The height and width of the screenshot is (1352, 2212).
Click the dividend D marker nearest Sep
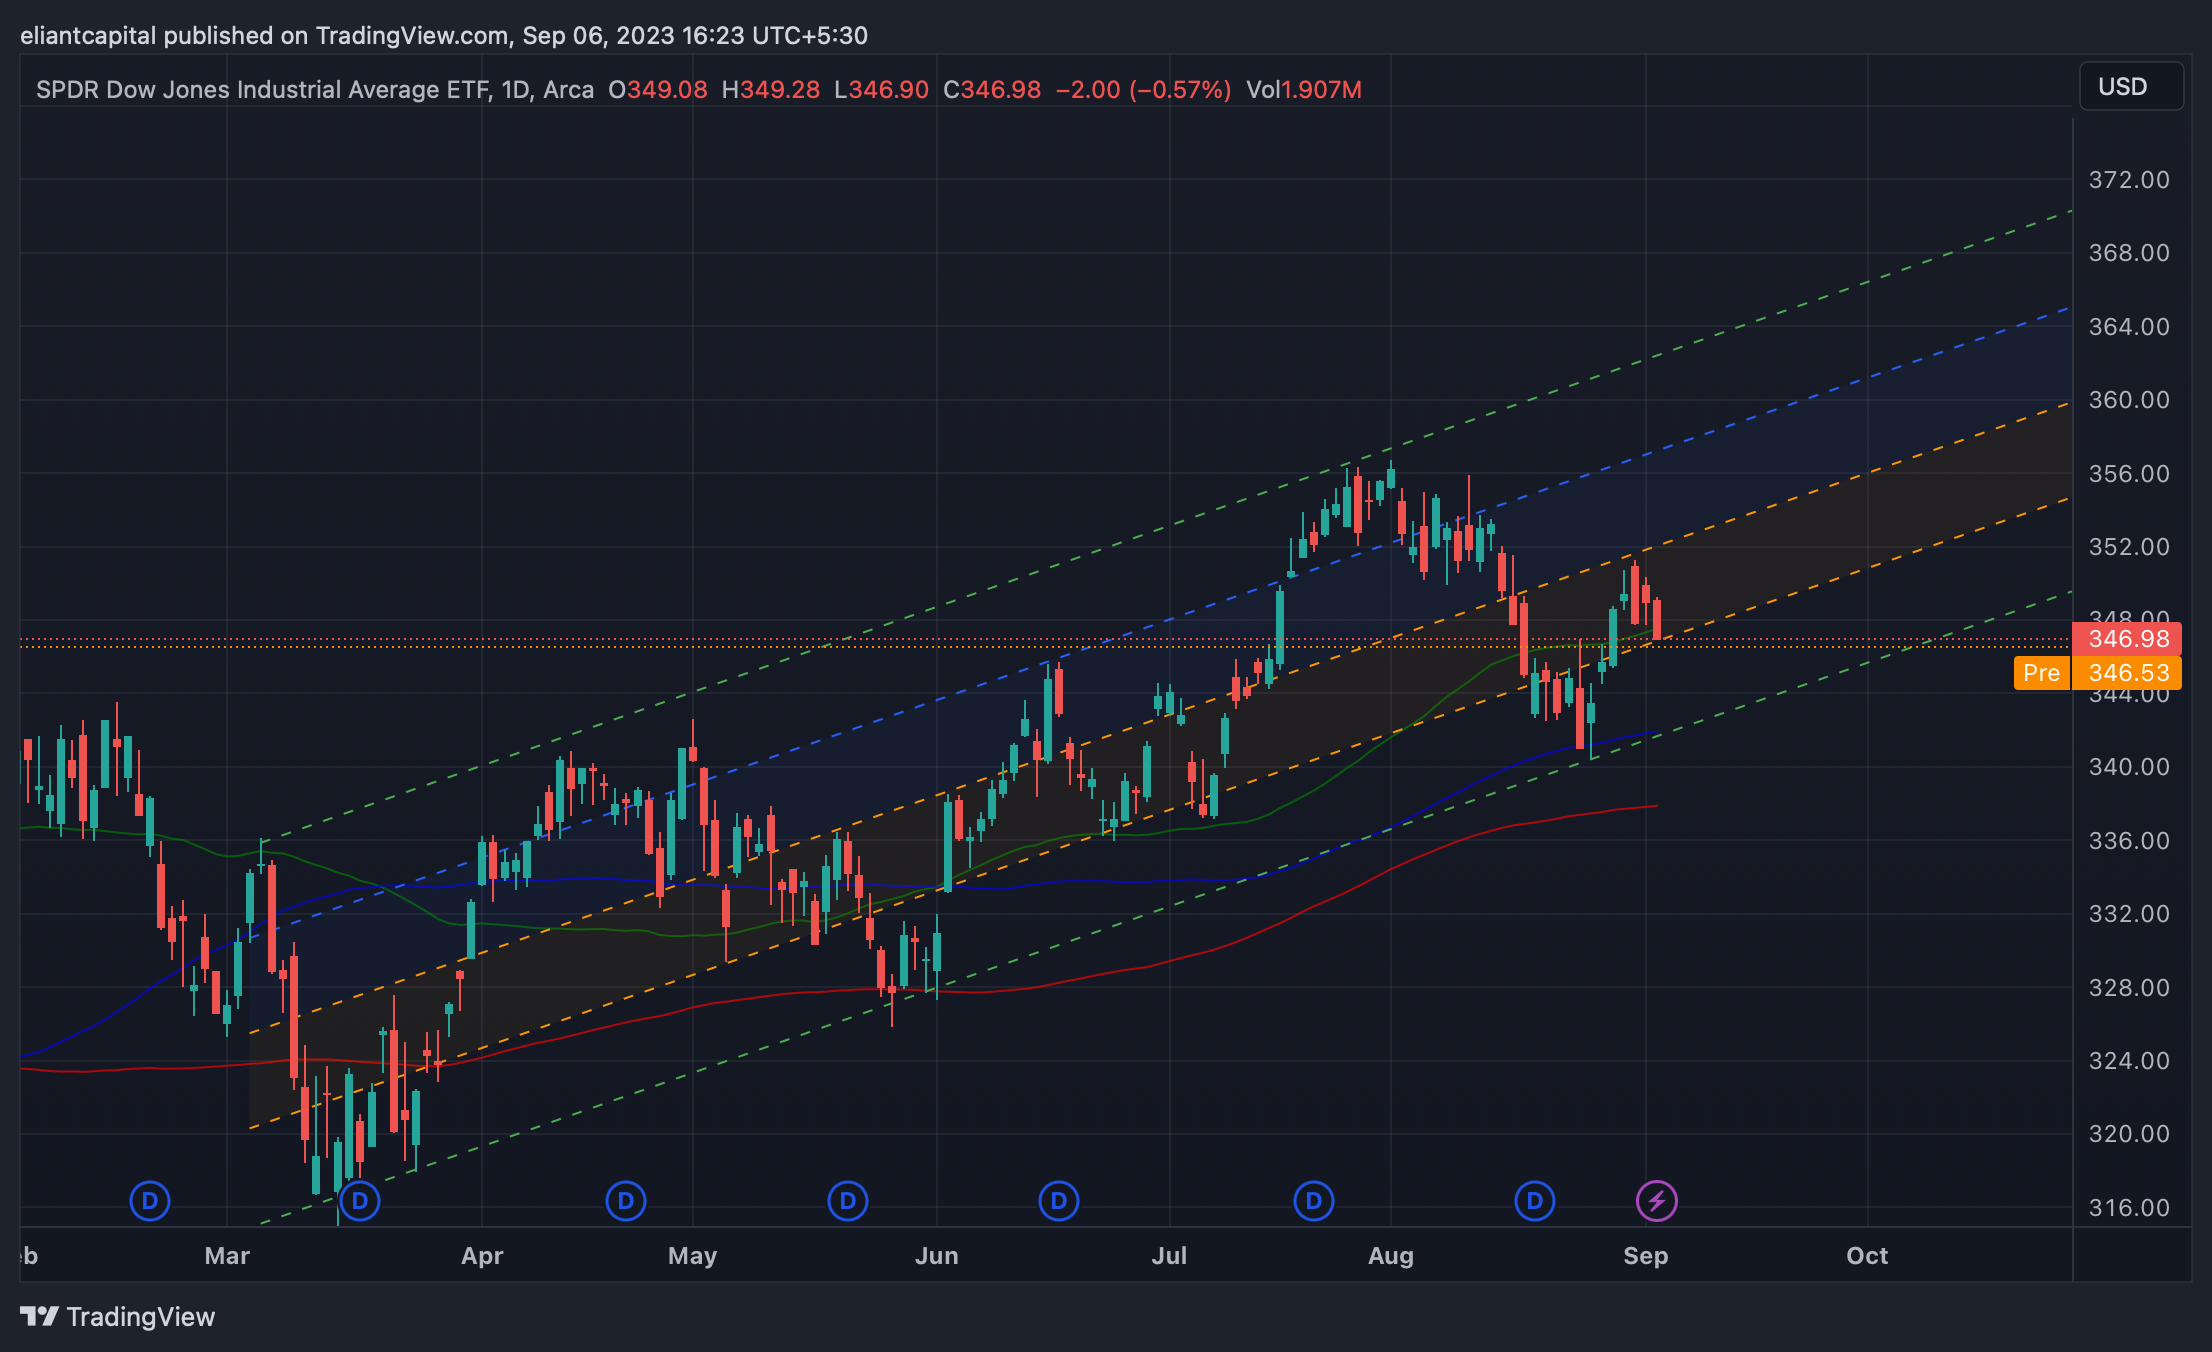(1534, 1200)
